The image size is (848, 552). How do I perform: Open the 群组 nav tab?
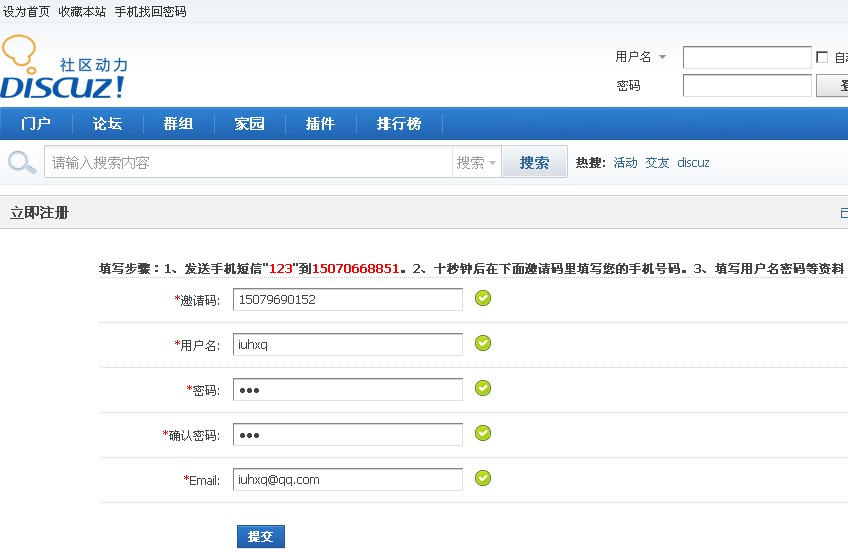point(178,124)
